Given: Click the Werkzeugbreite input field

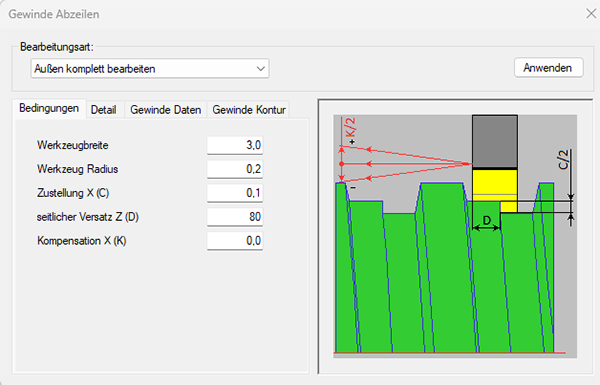Looking at the screenshot, I should coord(235,145).
